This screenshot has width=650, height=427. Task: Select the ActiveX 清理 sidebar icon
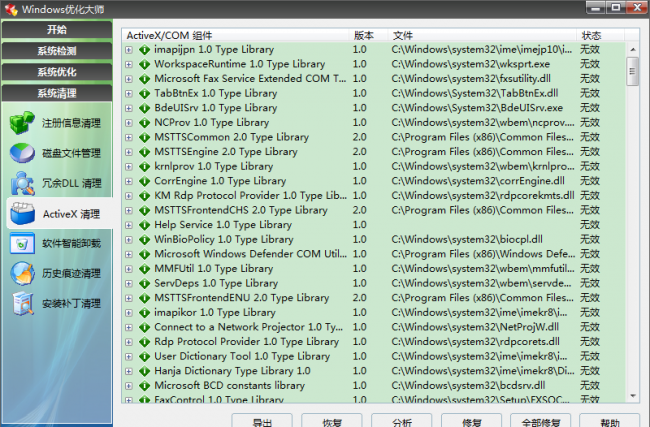(22, 214)
